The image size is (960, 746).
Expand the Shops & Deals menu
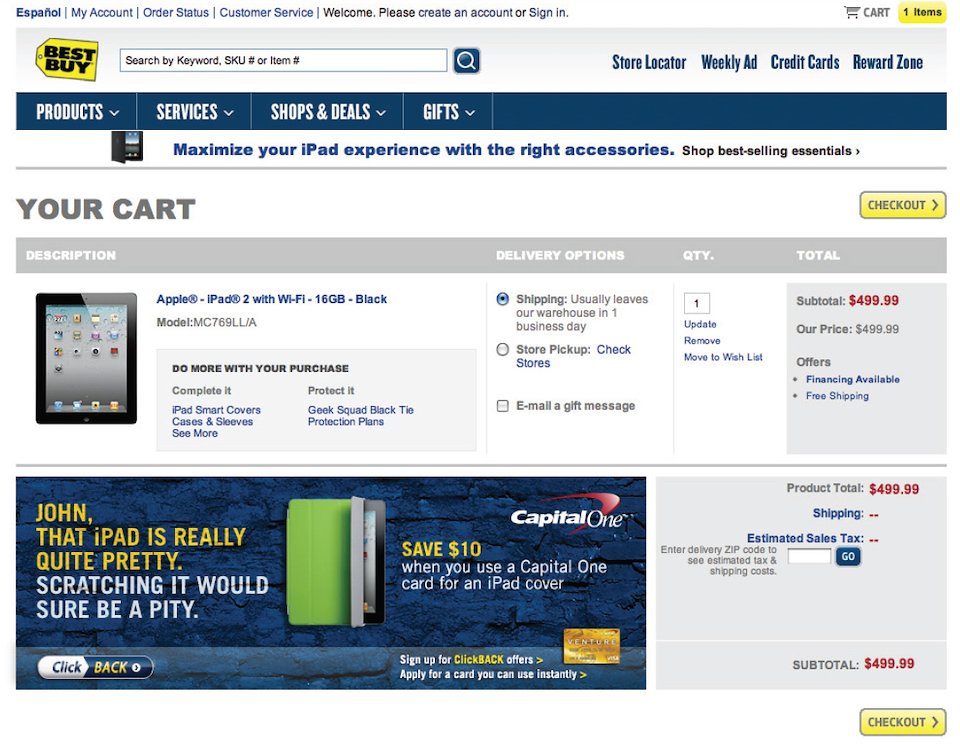[327, 112]
